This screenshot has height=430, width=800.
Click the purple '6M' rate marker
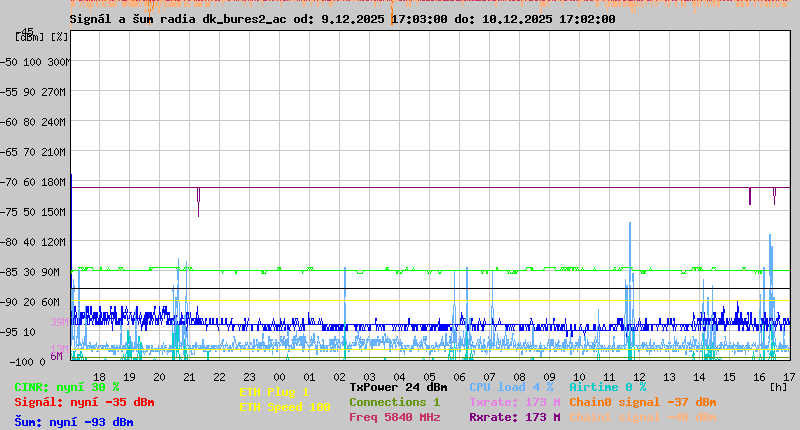pyautogui.click(x=57, y=356)
